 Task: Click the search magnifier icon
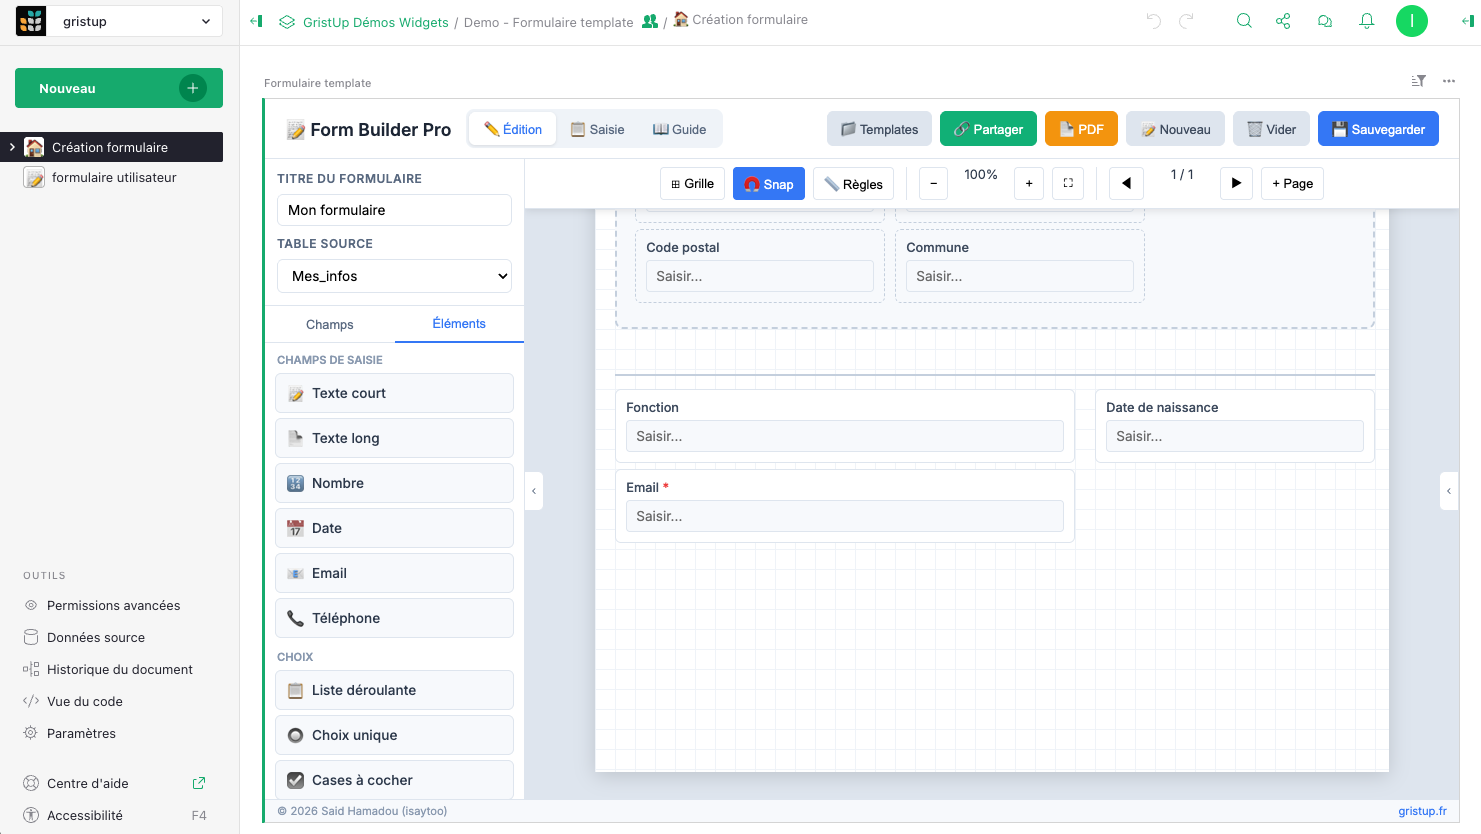coord(1244,21)
